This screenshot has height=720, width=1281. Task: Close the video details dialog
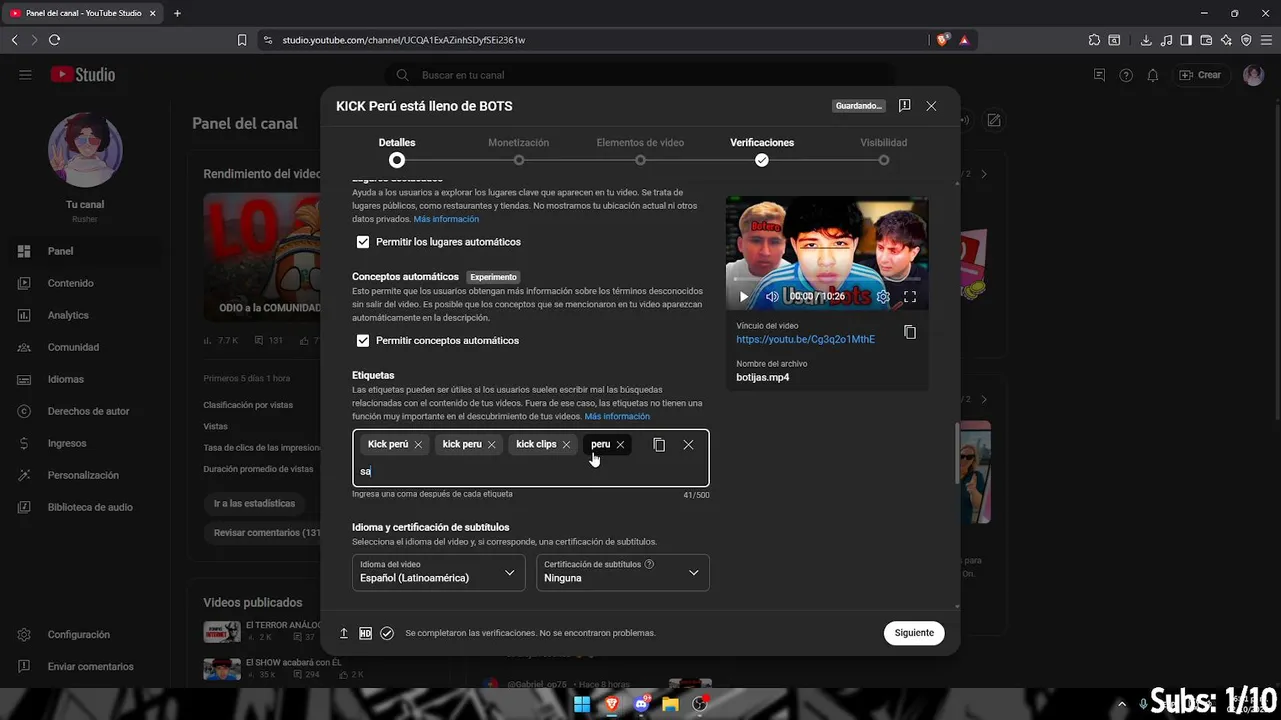tap(931, 106)
